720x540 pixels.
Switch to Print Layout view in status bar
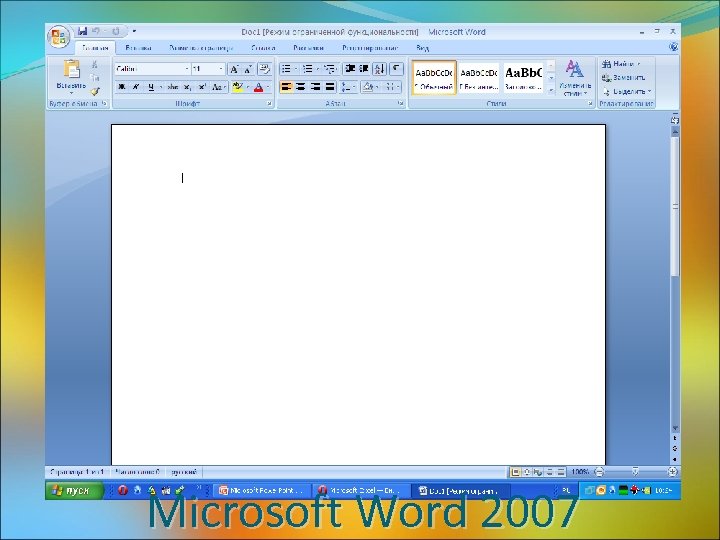(516, 472)
